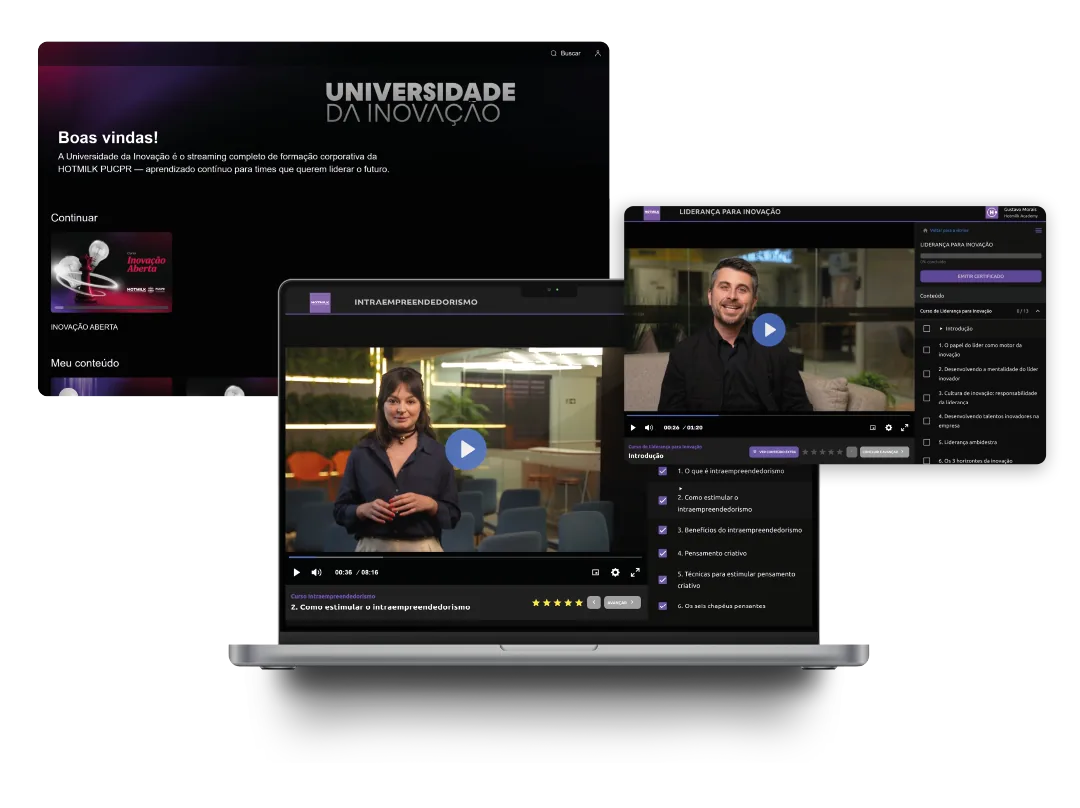Open the user profile icon beside Buscar

pos(598,53)
